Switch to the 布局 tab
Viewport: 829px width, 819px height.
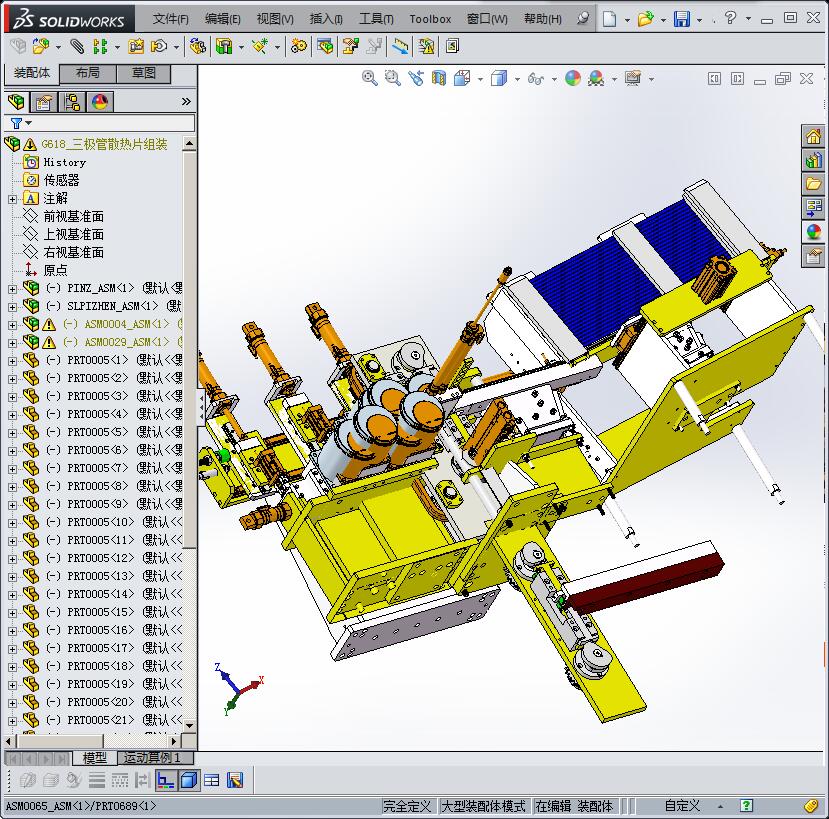pyautogui.click(x=87, y=73)
